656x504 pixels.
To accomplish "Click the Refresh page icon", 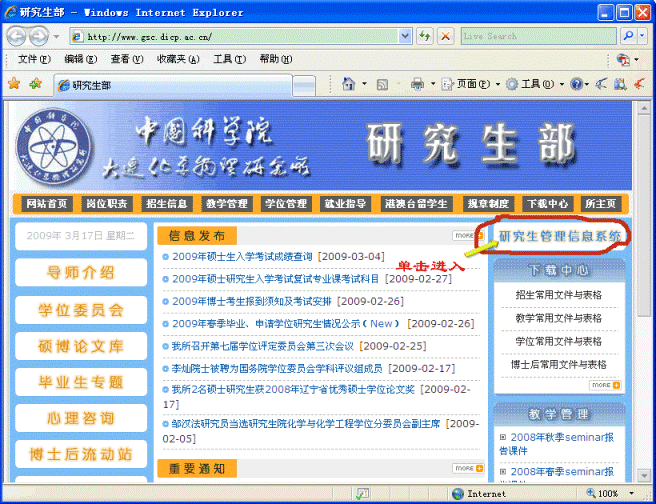I will (425, 36).
